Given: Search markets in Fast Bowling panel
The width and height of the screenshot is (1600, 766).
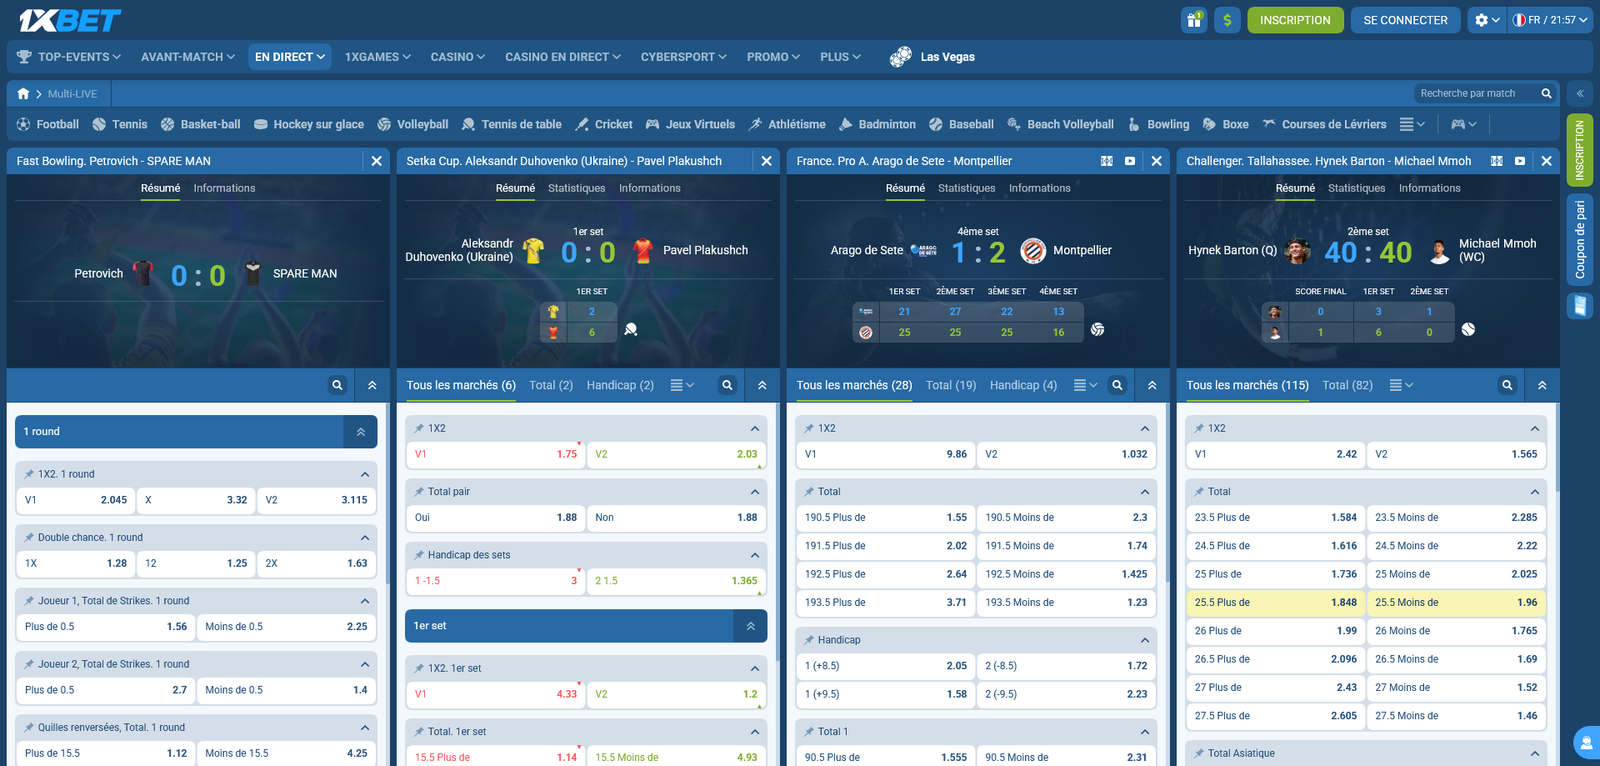Looking at the screenshot, I should (337, 385).
